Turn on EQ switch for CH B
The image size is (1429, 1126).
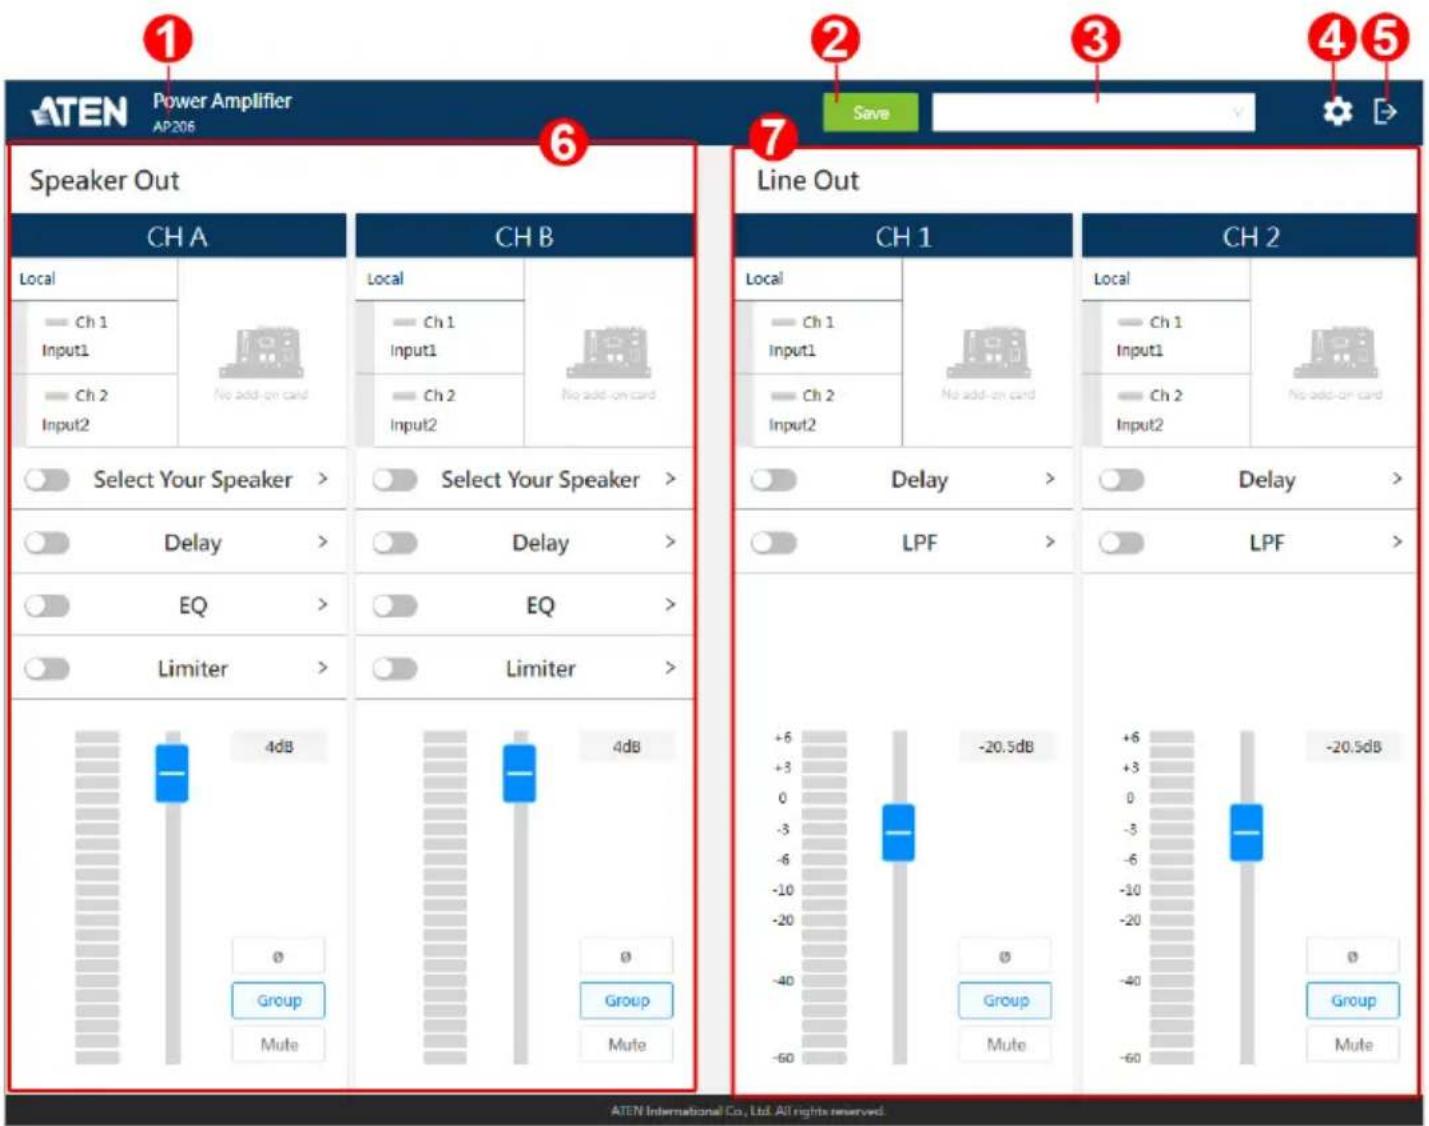(395, 606)
